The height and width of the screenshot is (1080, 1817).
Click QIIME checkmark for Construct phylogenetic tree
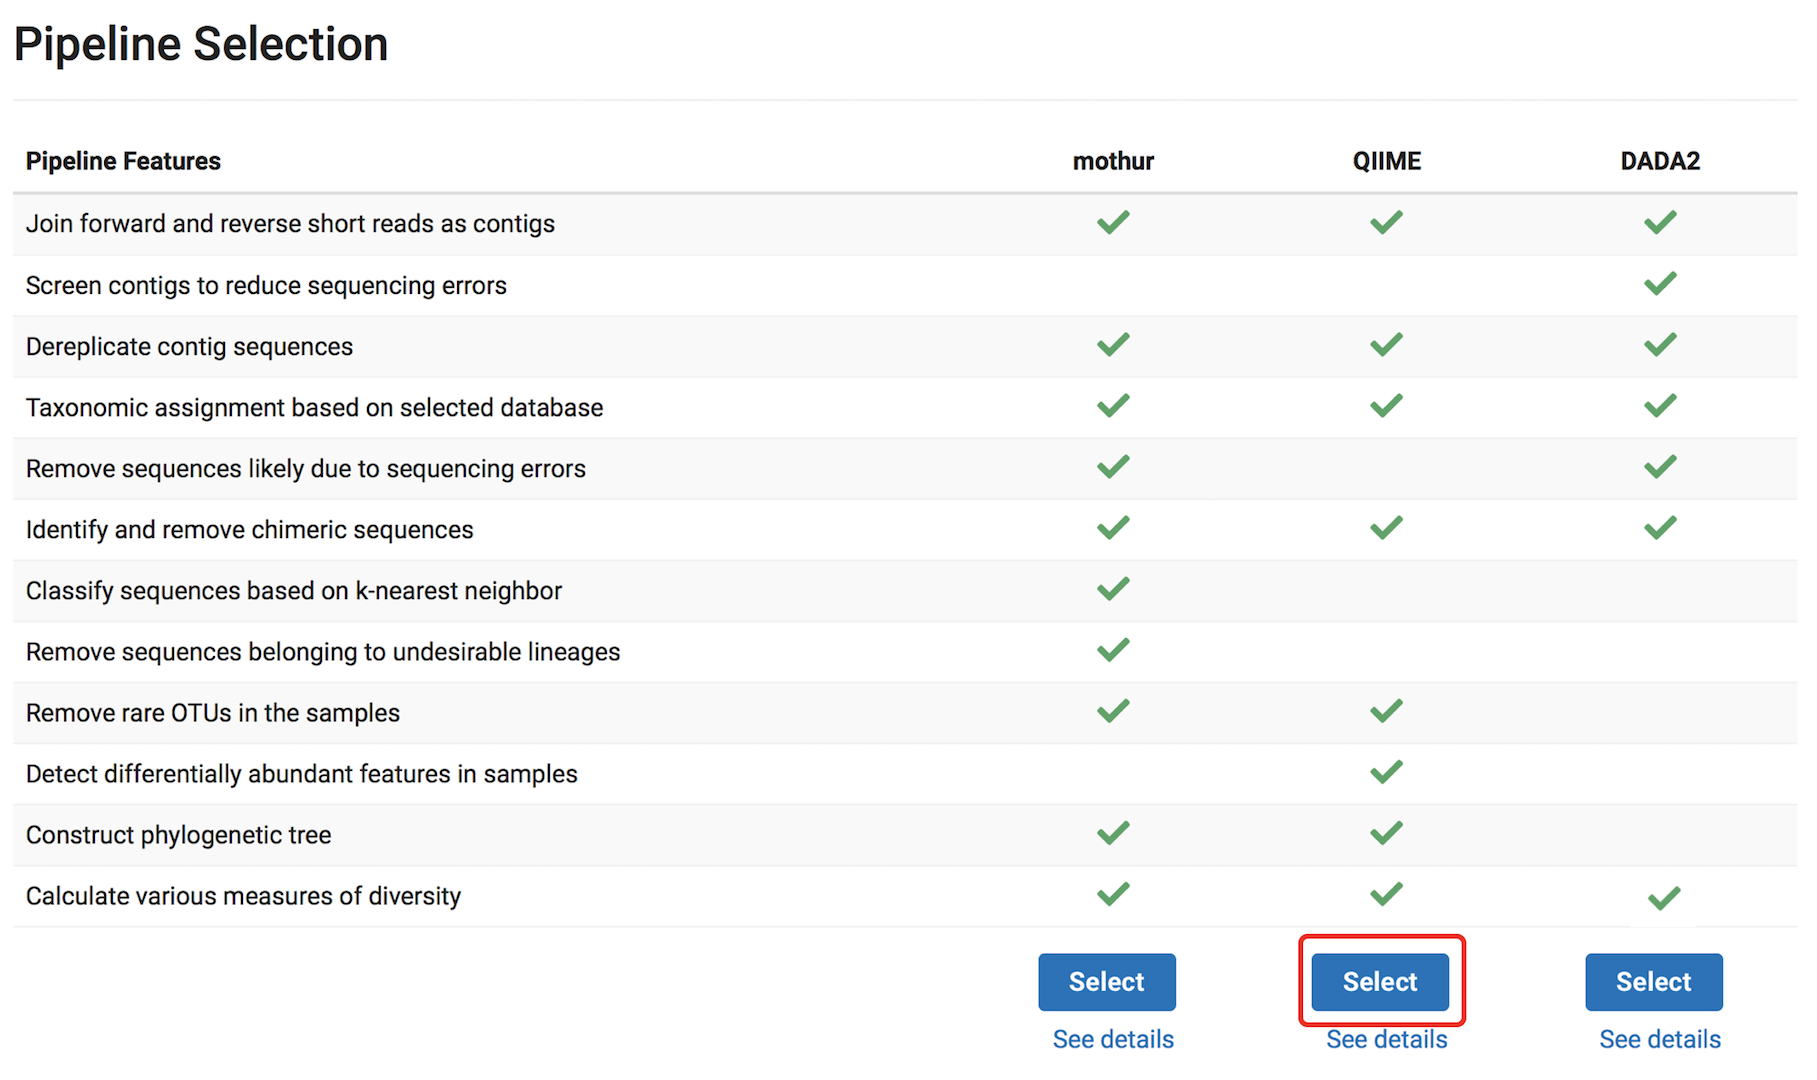[x=1386, y=832]
